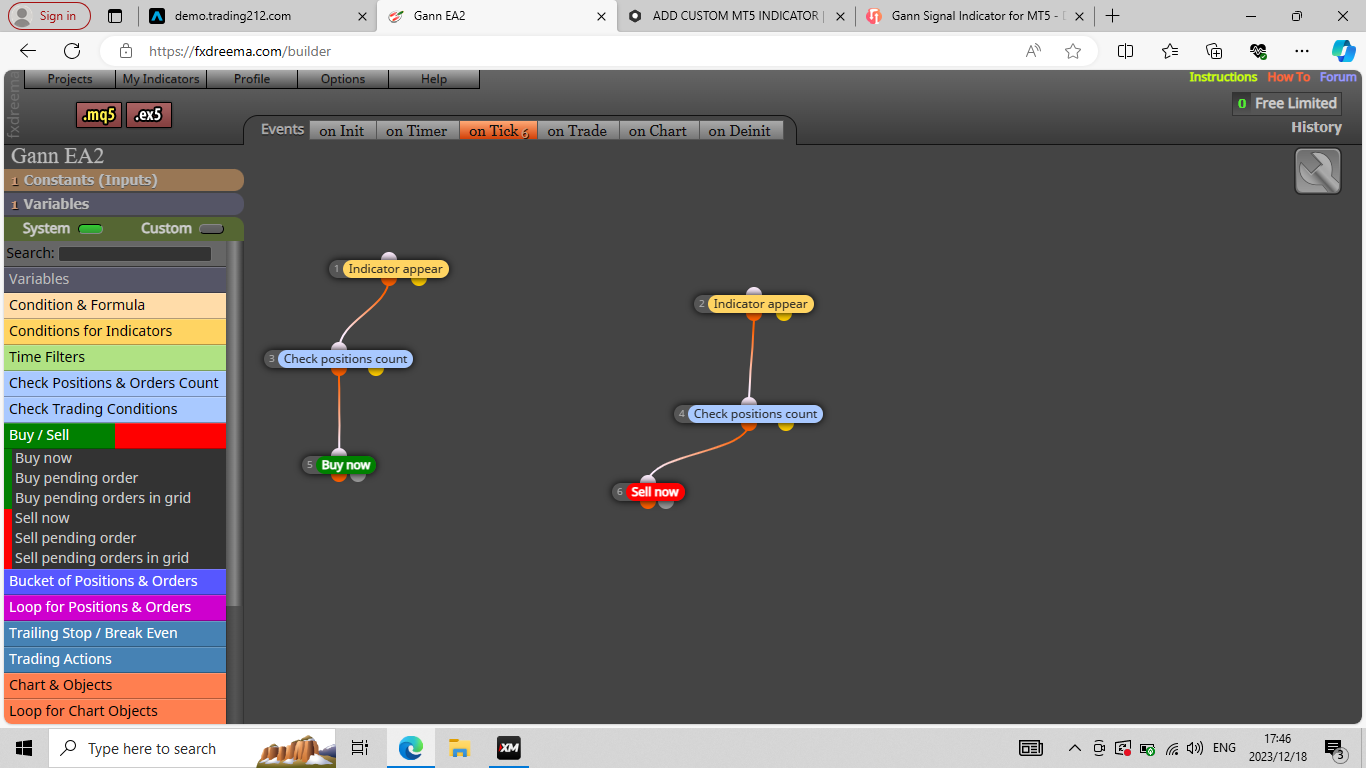
Task: Toggle the Custom blocks switch
Action: pyautogui.click(x=212, y=229)
